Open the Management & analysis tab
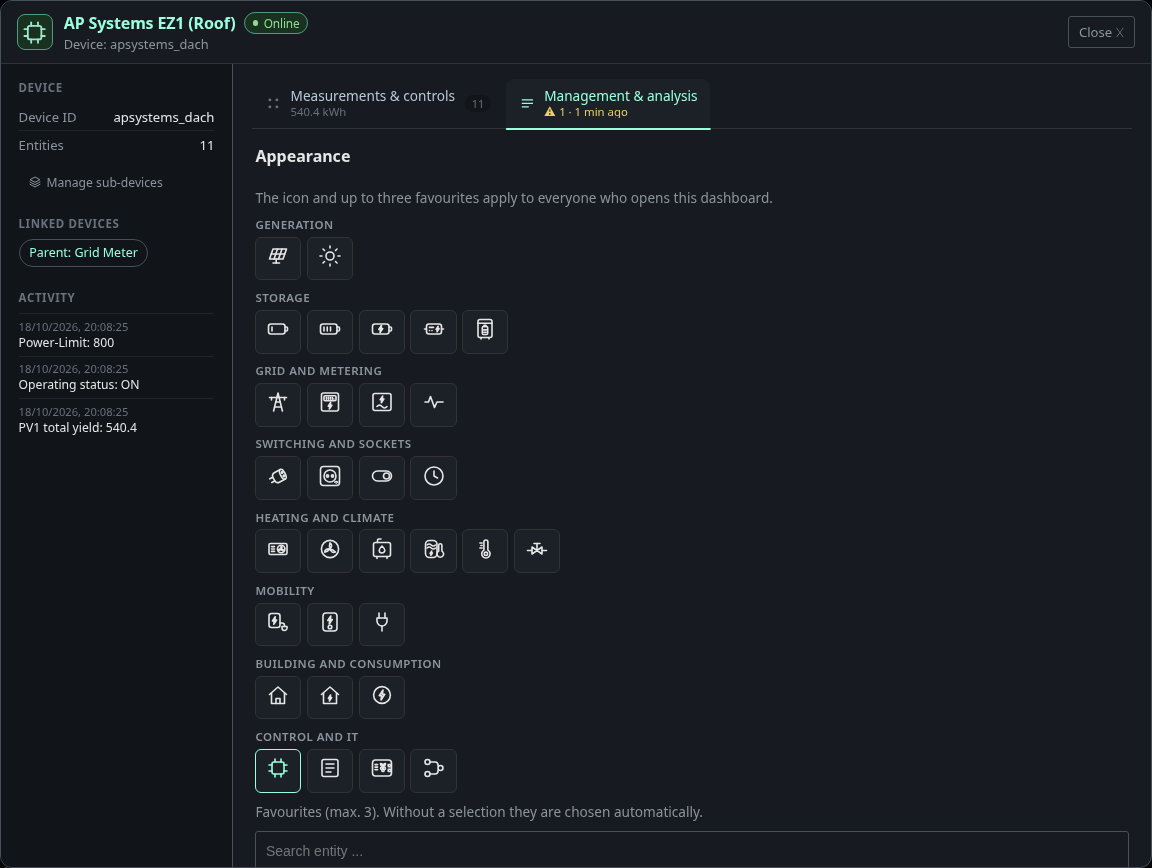This screenshot has width=1152, height=868. (x=608, y=104)
